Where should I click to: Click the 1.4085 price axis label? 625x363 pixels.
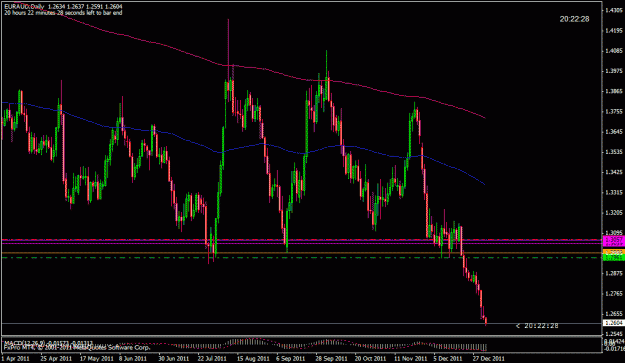[x=614, y=51]
